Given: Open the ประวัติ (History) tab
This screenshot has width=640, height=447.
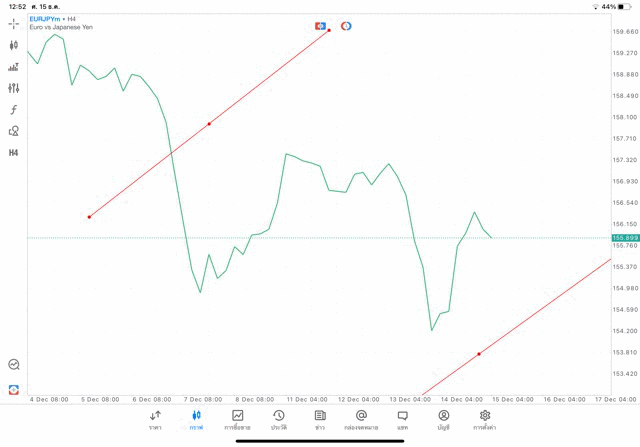Looking at the screenshot, I should click(278, 420).
